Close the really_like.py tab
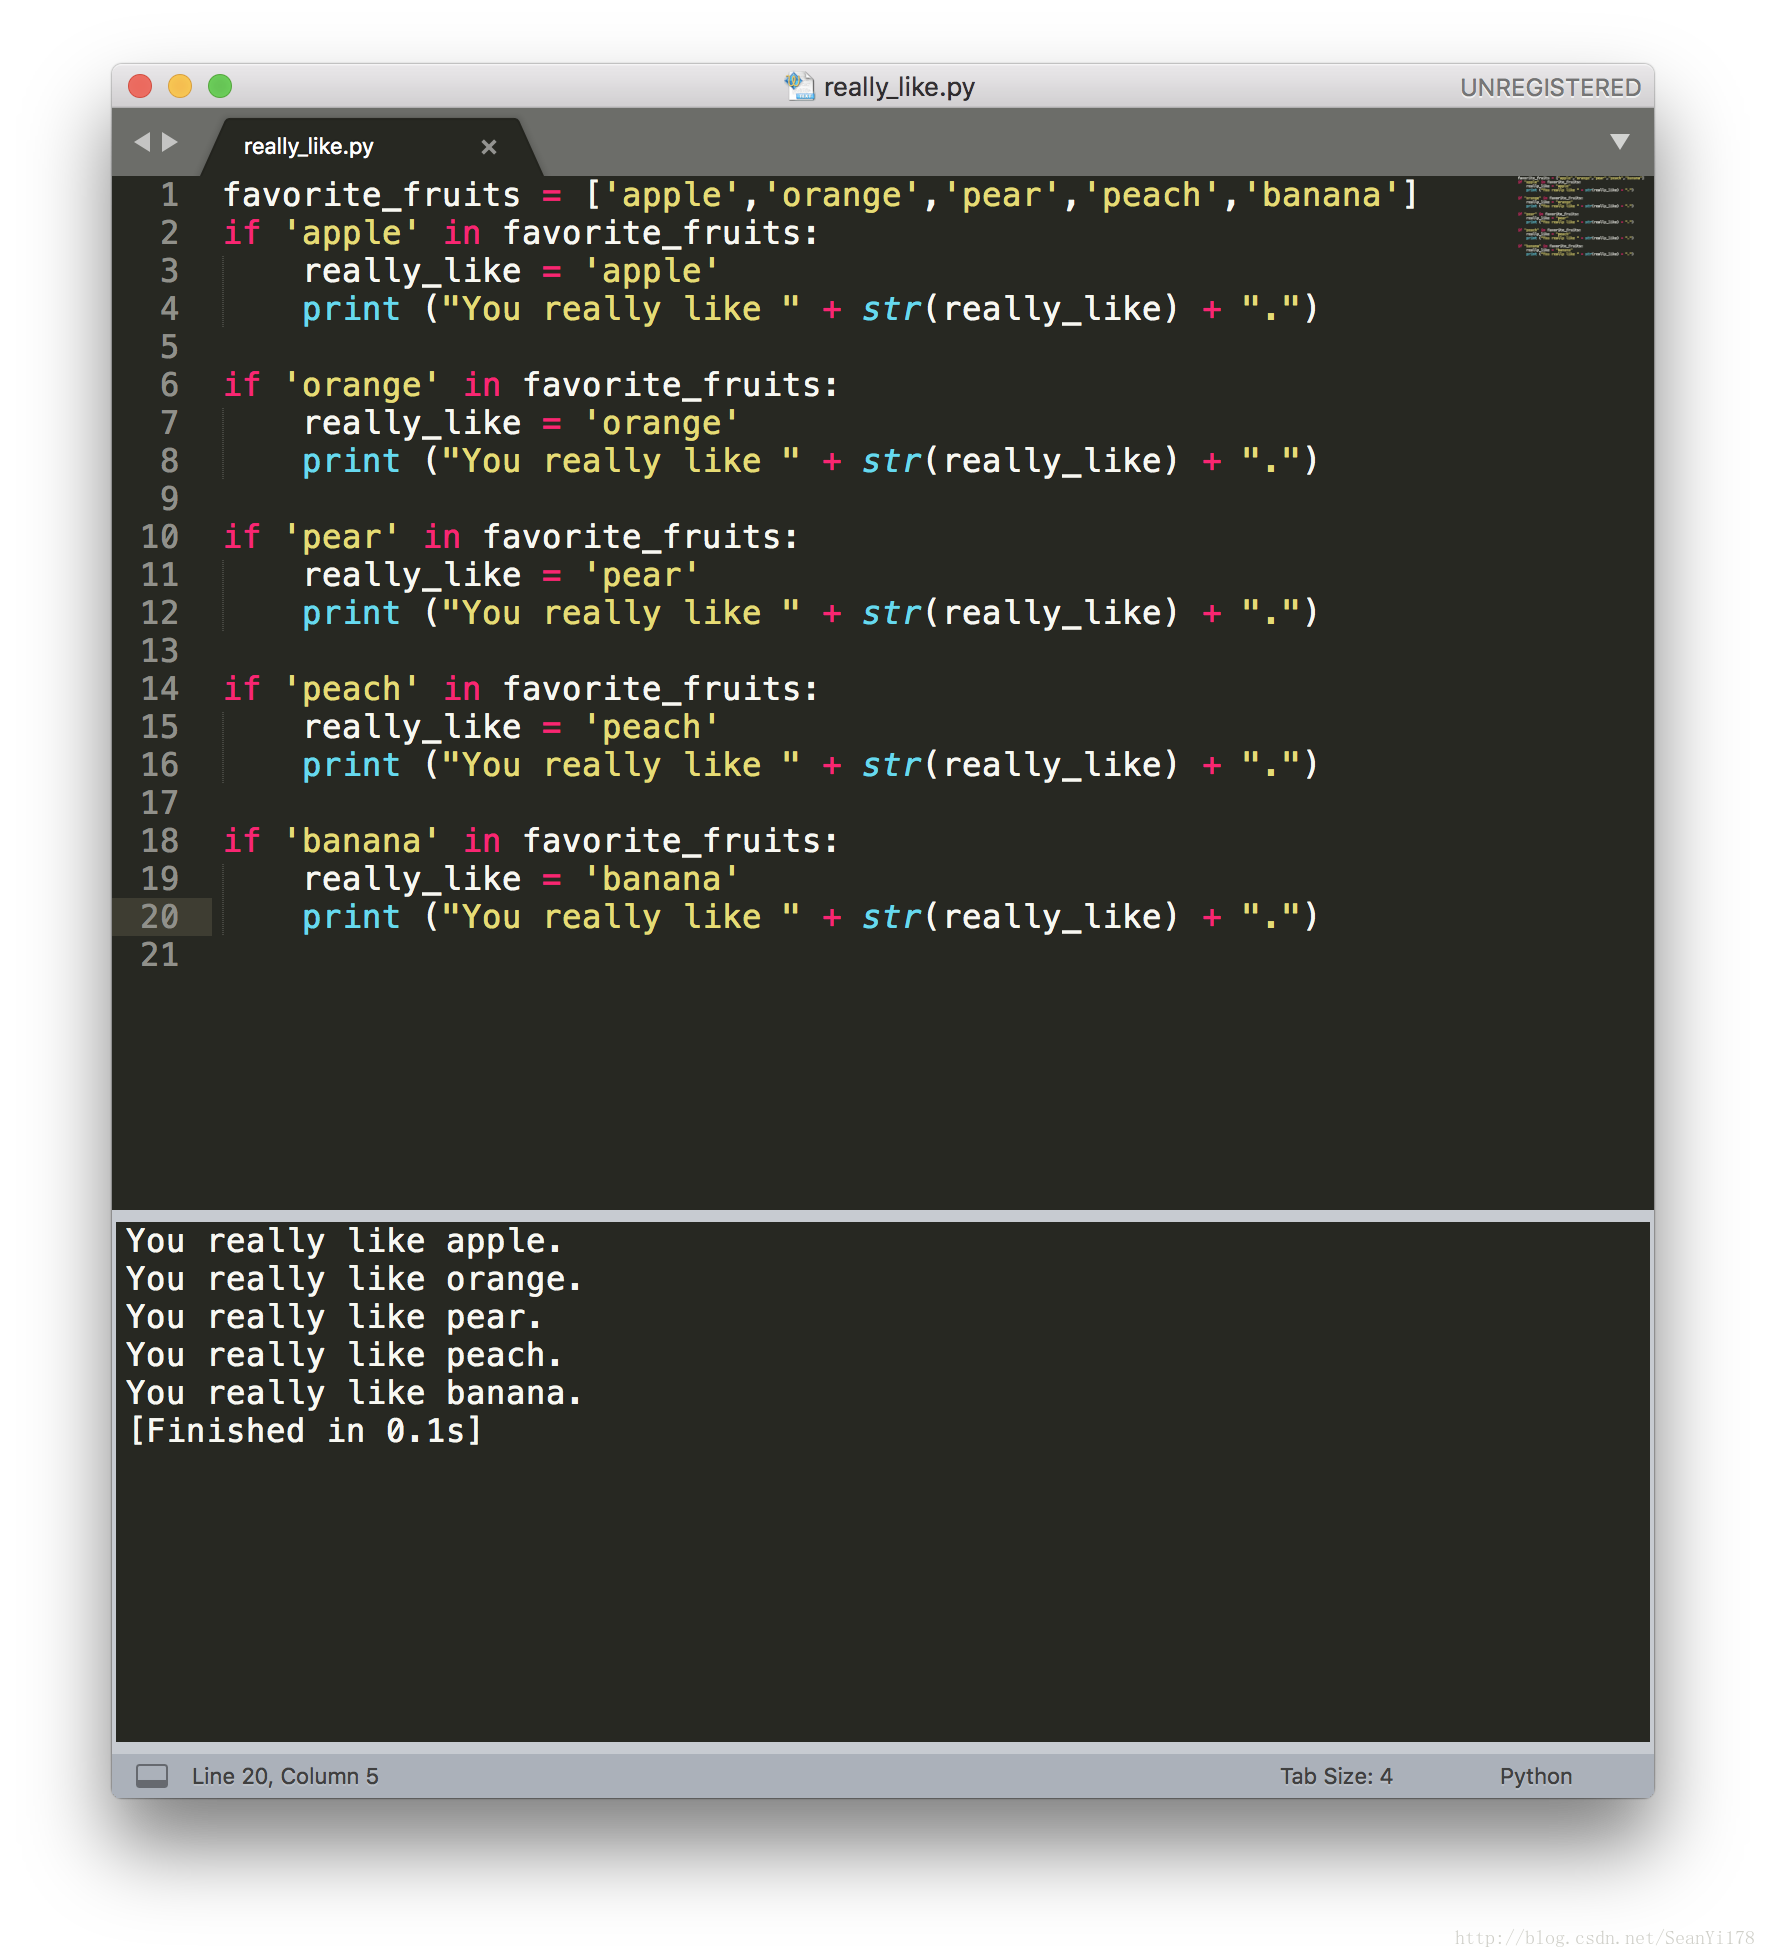The width and height of the screenshot is (1766, 1958). point(489,147)
